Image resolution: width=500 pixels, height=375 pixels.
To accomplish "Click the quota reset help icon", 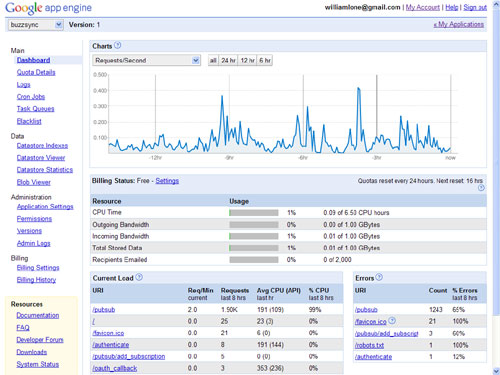I will (x=481, y=188).
